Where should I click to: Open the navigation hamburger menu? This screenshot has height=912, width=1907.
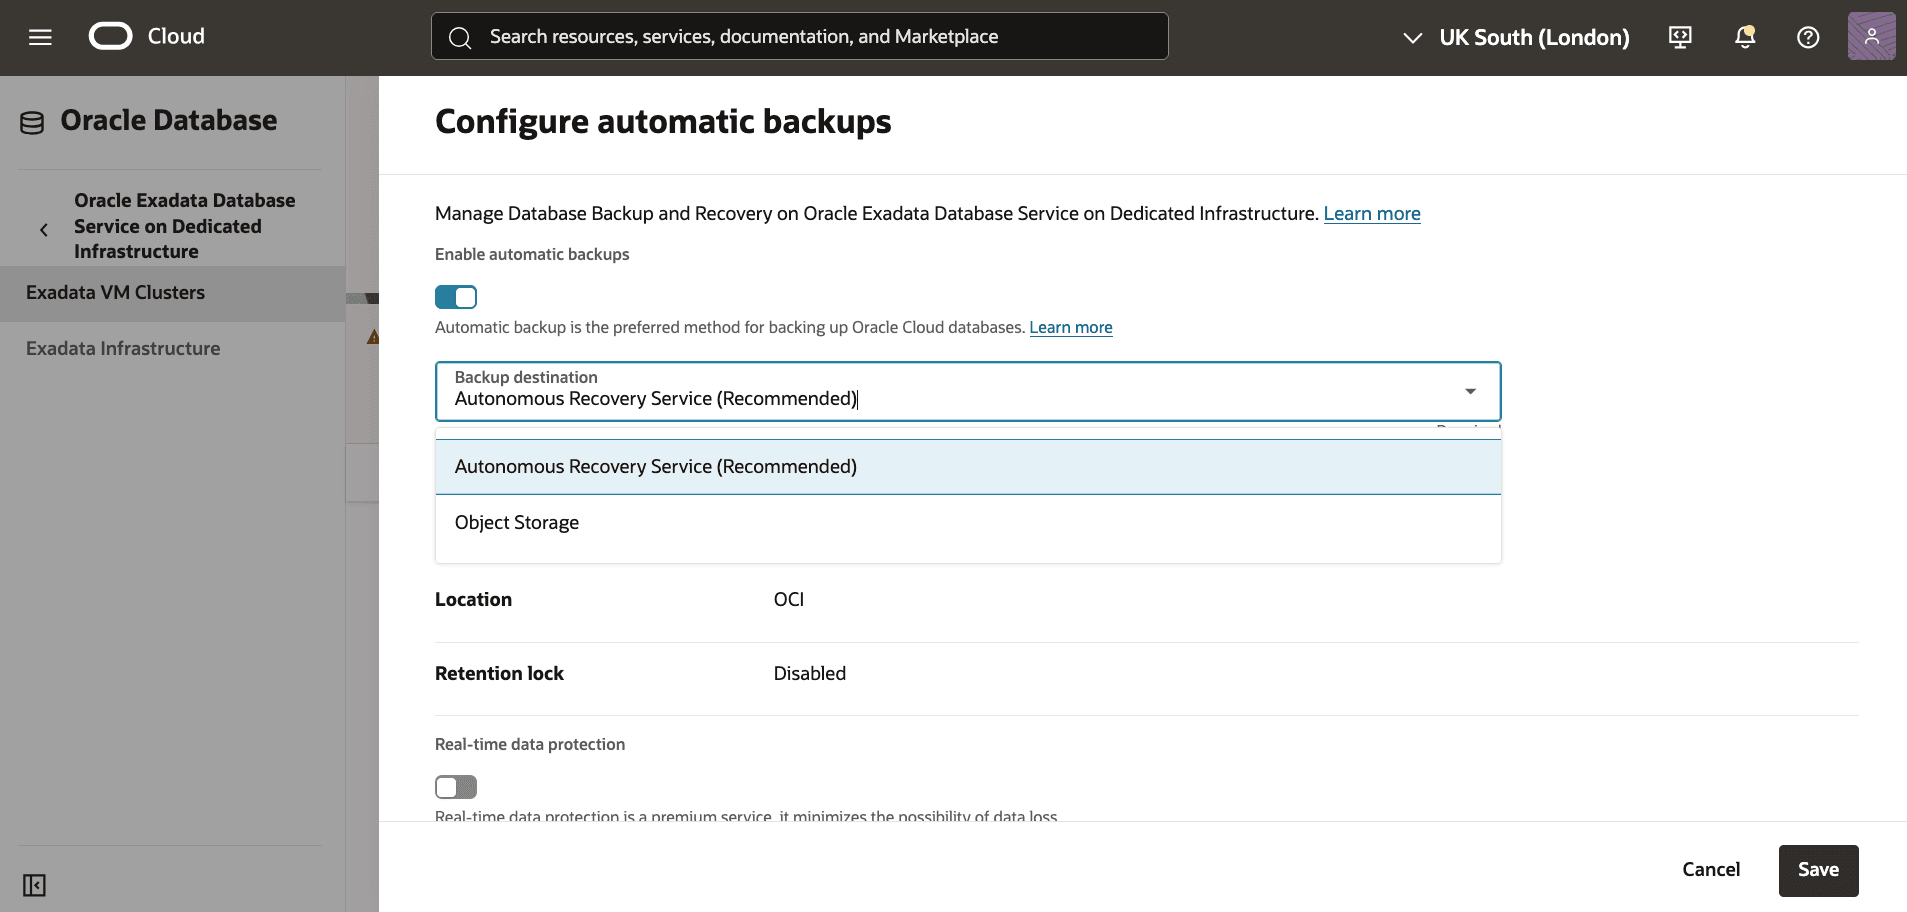click(x=40, y=37)
